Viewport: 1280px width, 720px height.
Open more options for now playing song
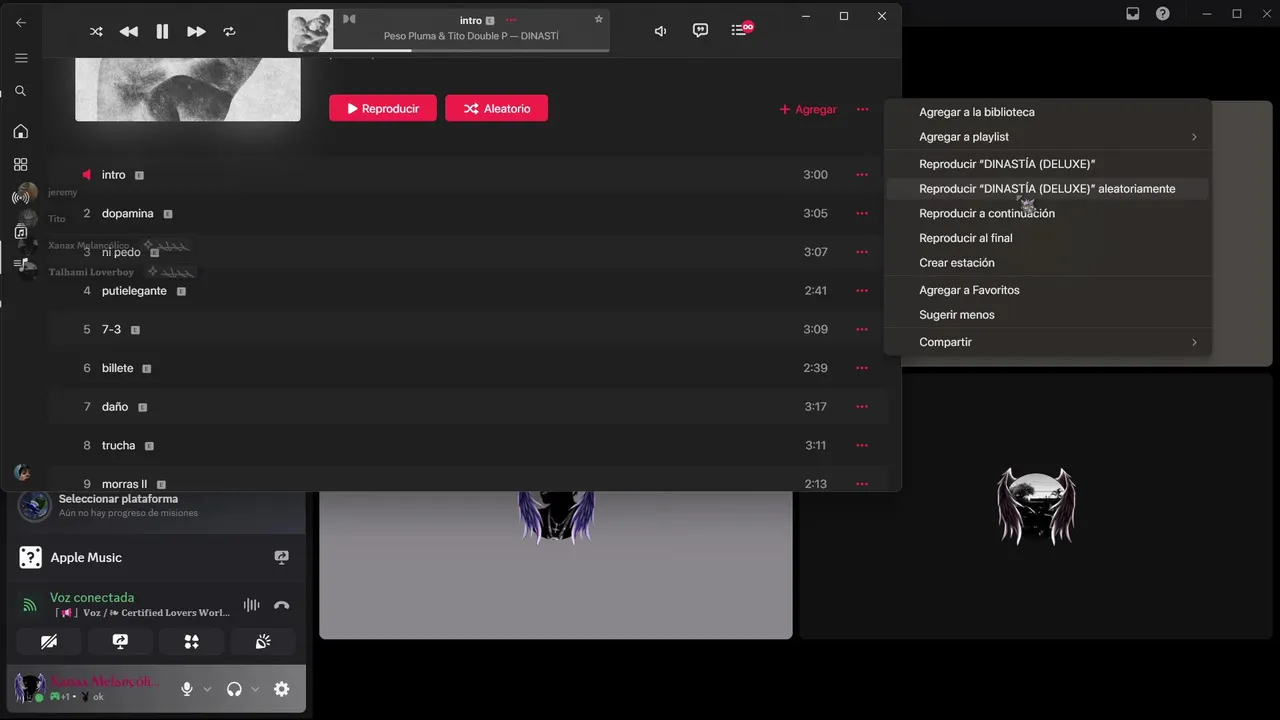(511, 20)
